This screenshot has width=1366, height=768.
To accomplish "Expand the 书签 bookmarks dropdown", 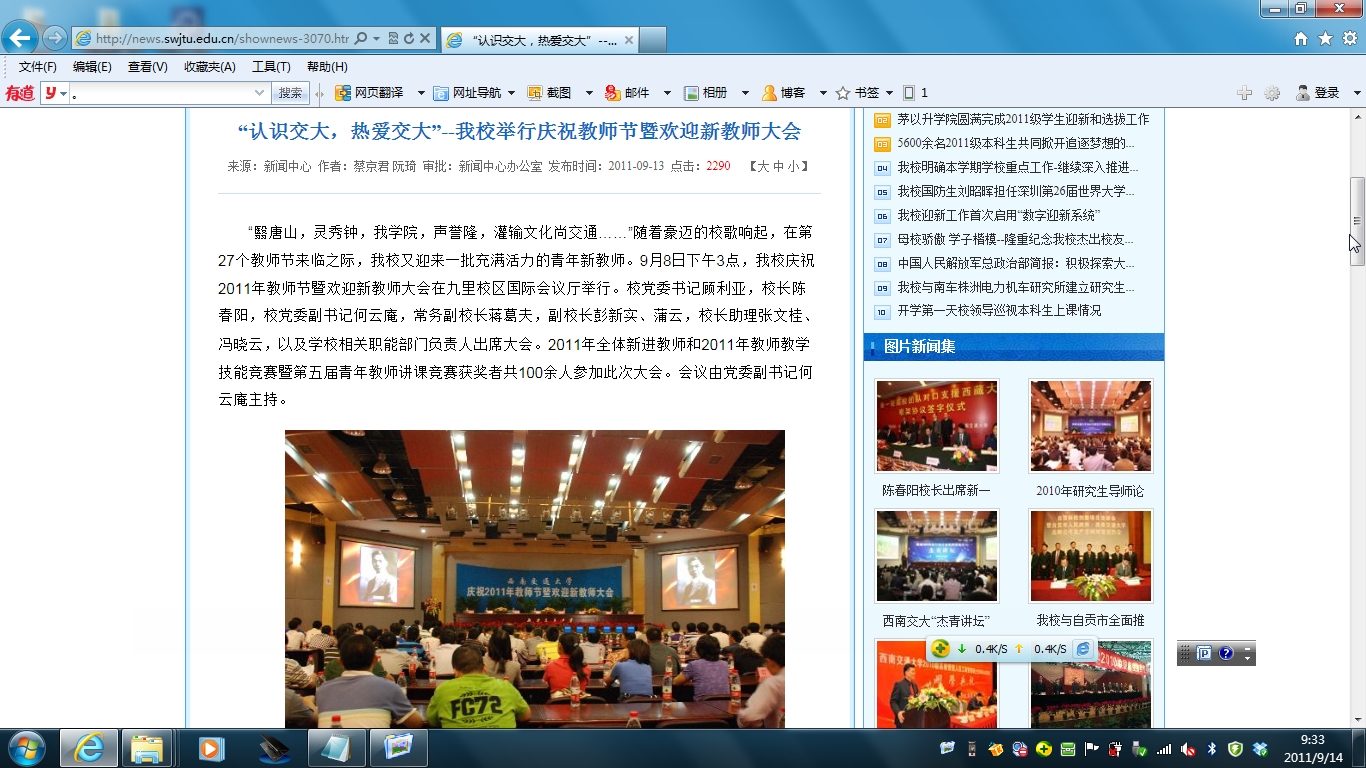I will (889, 93).
